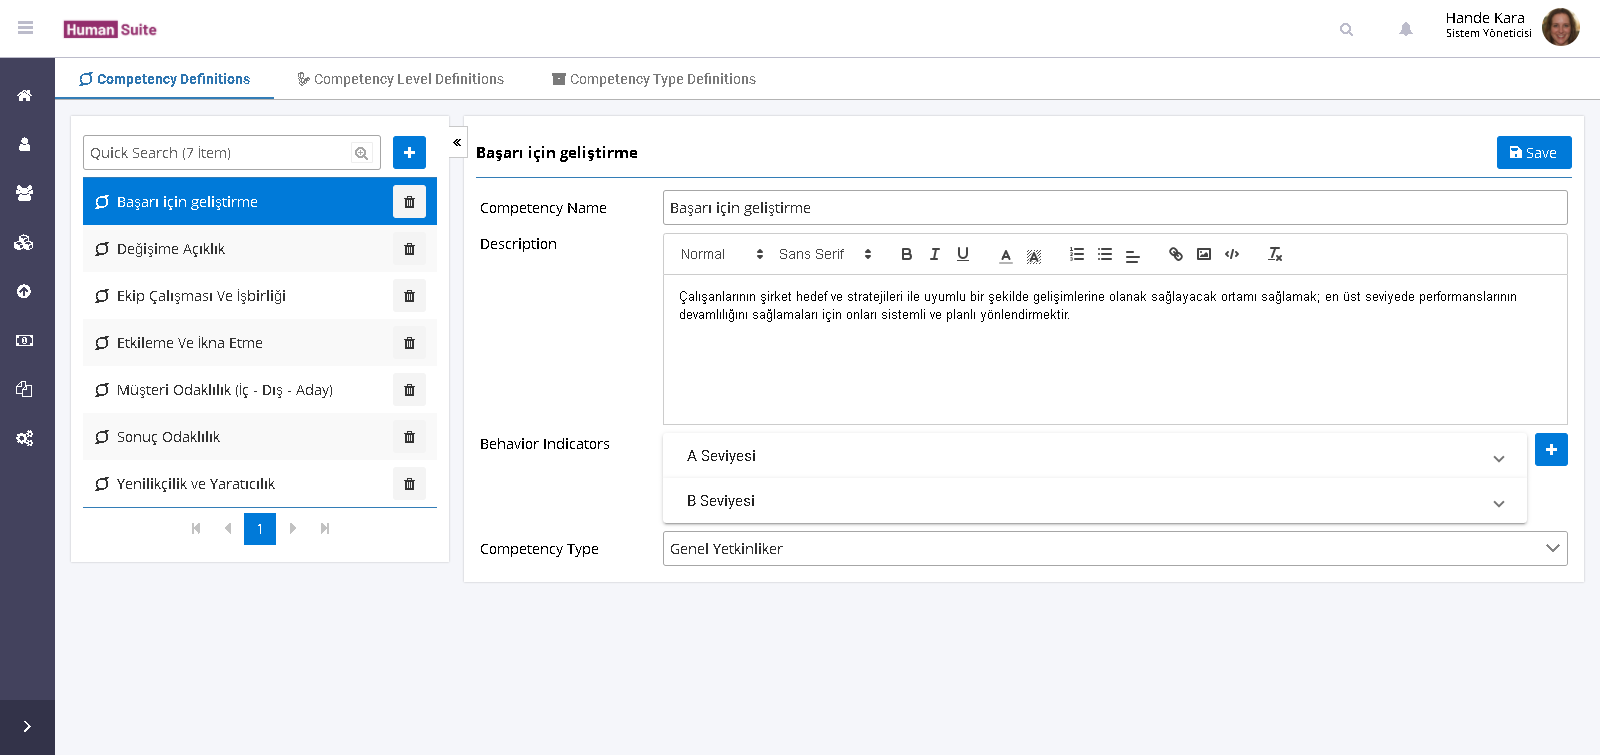Open the Normal text style dropdown
The width and height of the screenshot is (1600, 755).
tap(721, 254)
